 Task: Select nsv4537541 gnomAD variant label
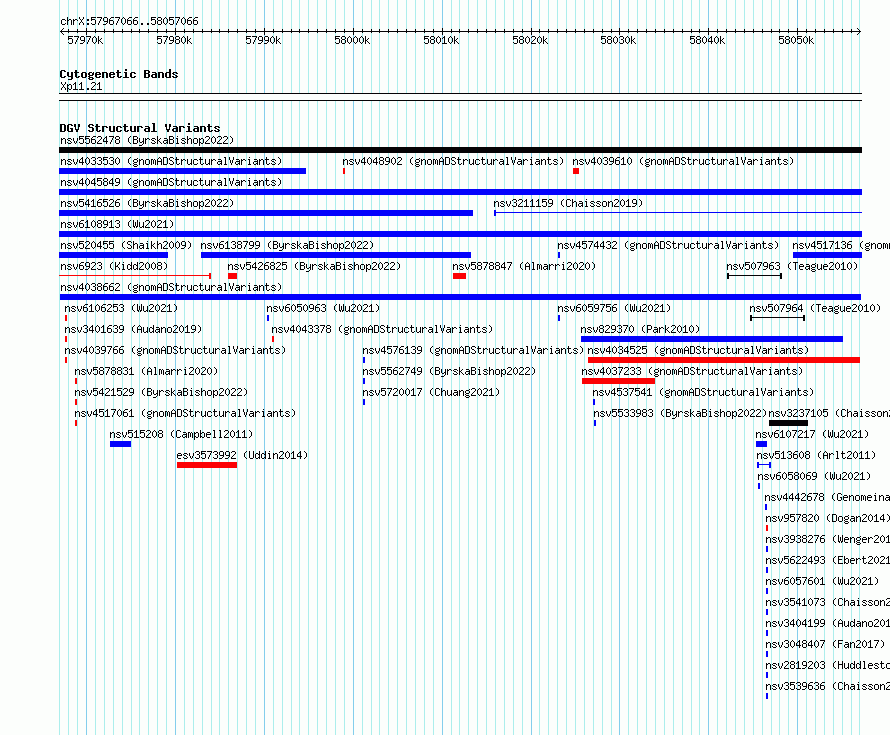pos(703,392)
